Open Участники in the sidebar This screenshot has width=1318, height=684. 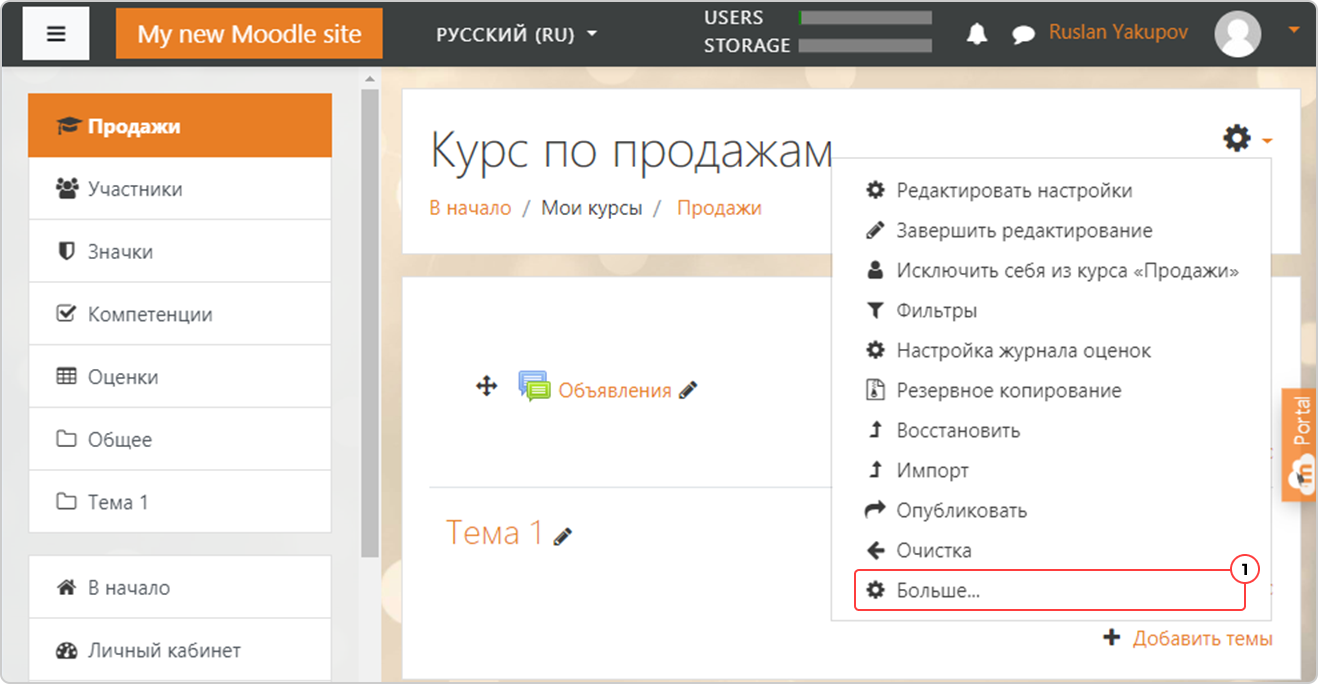pos(135,189)
